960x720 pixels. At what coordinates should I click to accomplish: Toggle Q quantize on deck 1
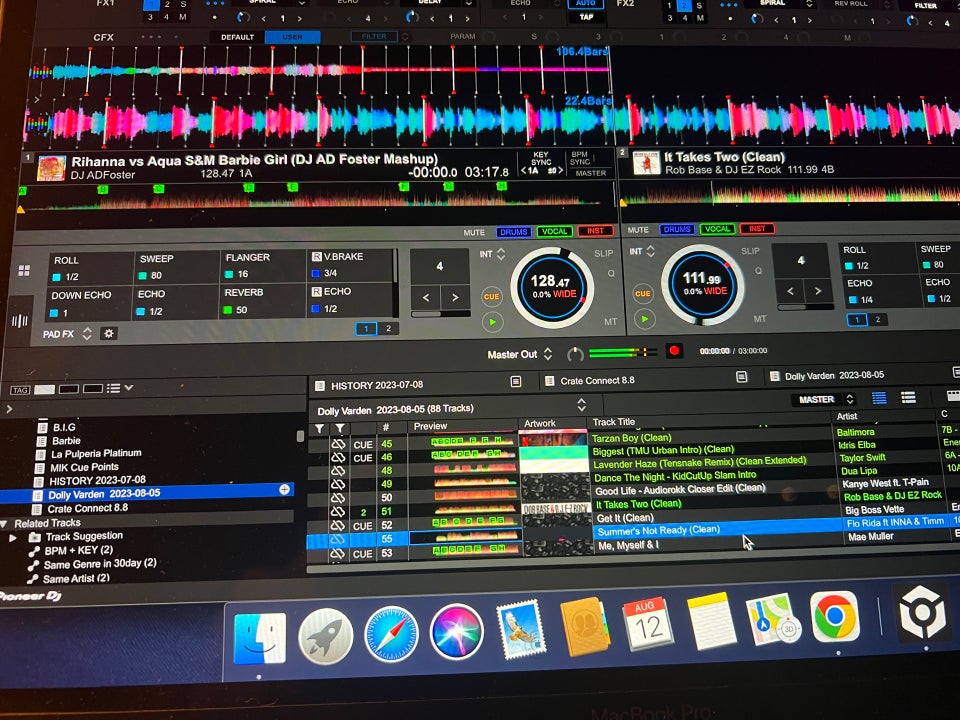[x=610, y=274]
